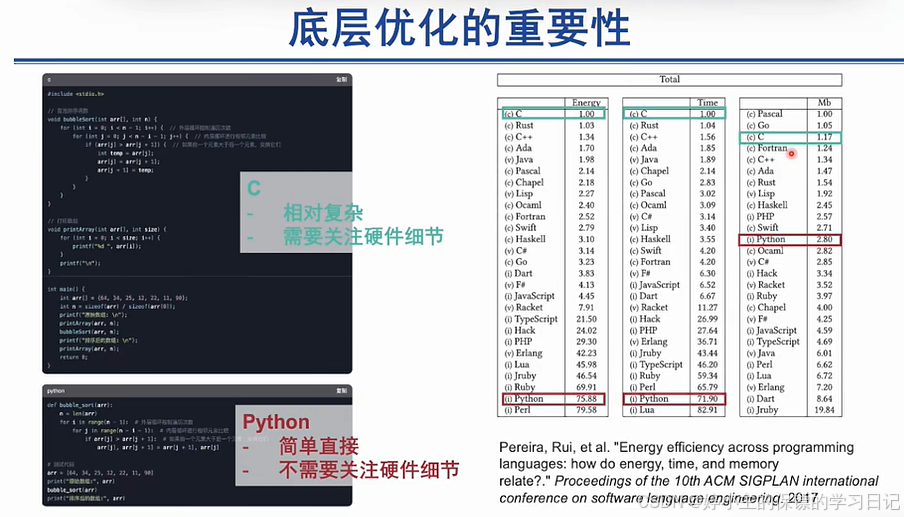Screen dimensions: 904x517
Task: Select the Ruby energy value 69.91
Action: pyautogui.click(x=586, y=387)
